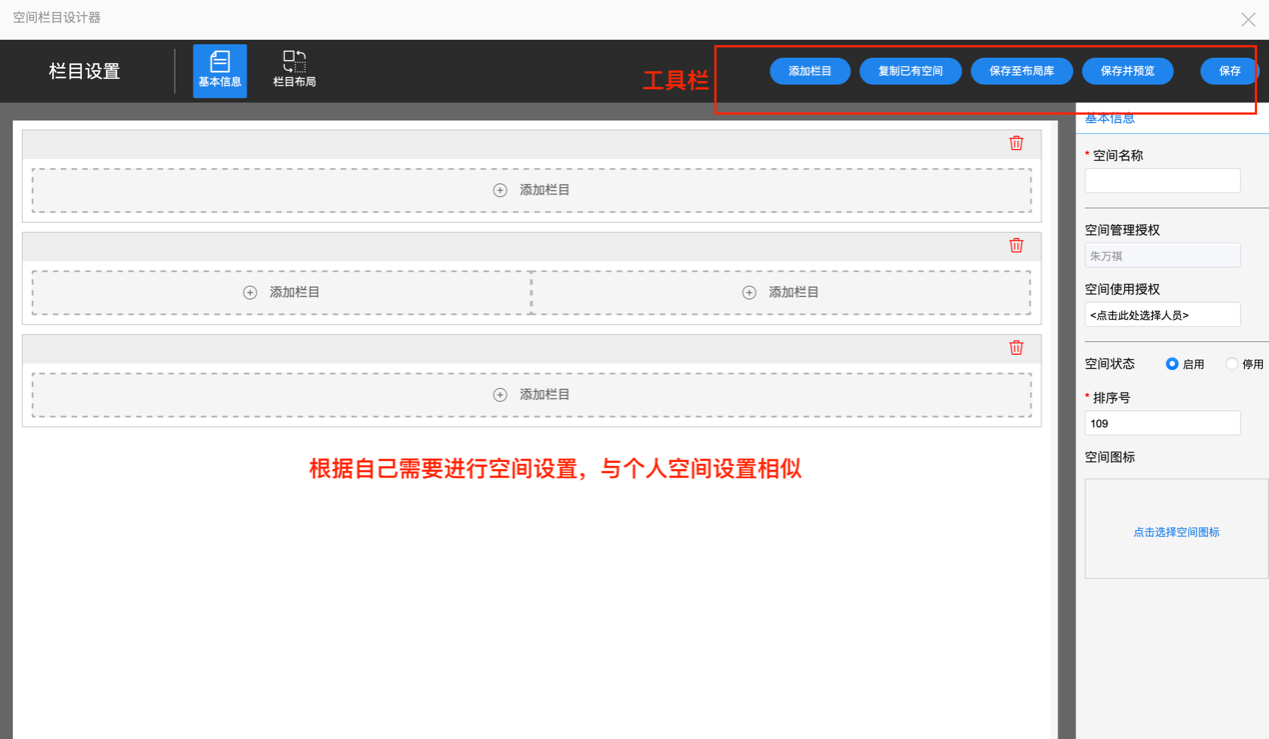
Task: Click the 保存并预览 button
Action: pyautogui.click(x=1127, y=71)
